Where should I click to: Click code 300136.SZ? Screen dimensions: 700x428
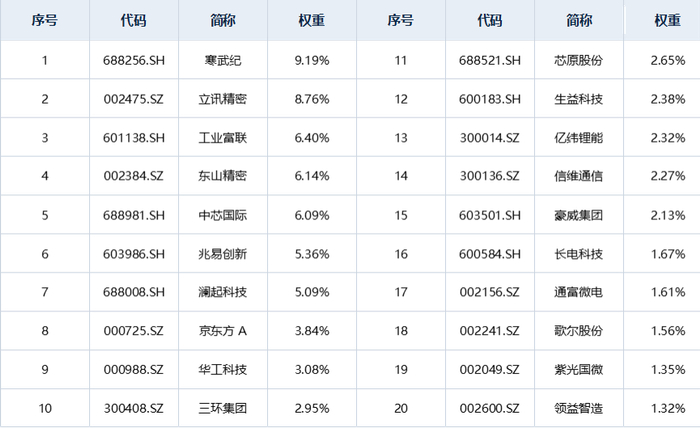click(490, 176)
